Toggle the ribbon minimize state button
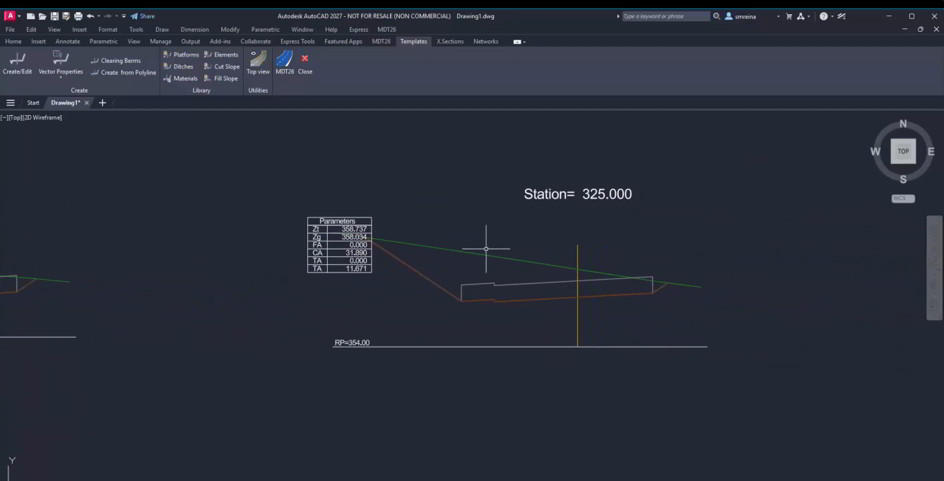The width and height of the screenshot is (944, 481). (x=517, y=42)
